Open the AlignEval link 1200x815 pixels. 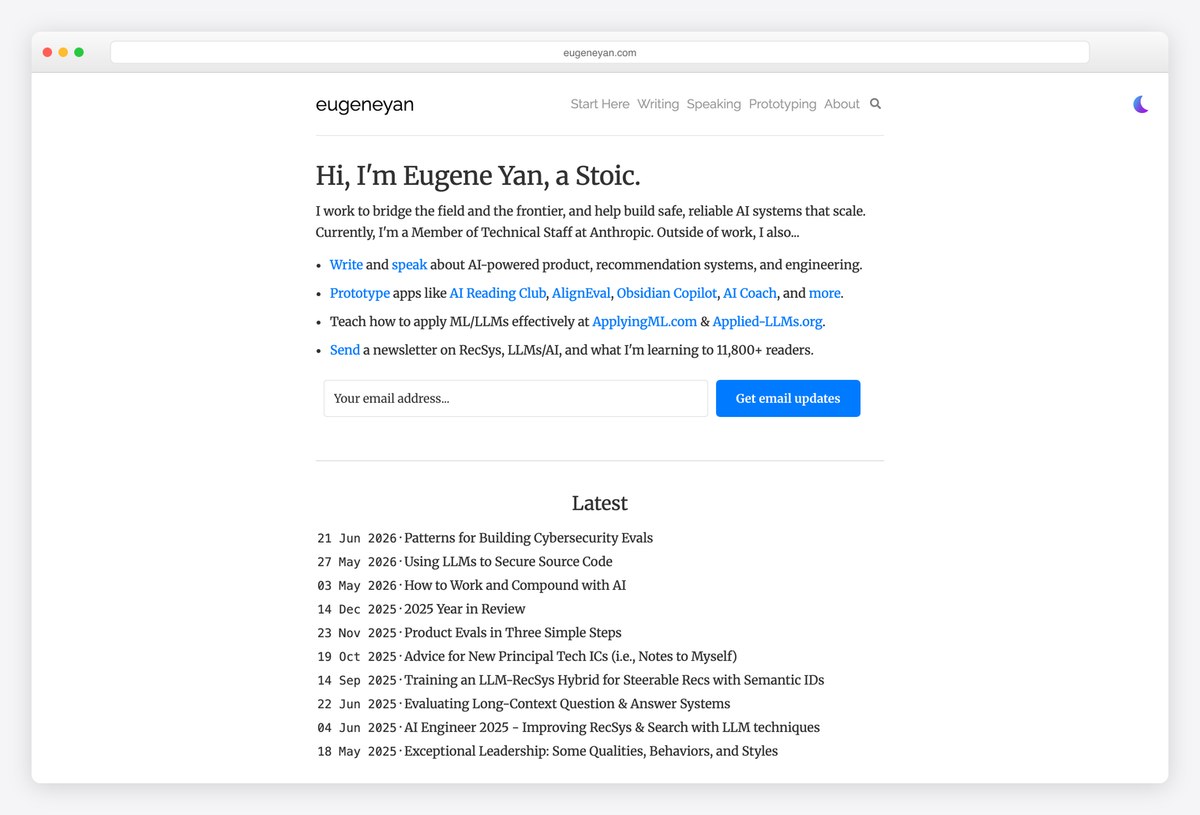(x=581, y=293)
